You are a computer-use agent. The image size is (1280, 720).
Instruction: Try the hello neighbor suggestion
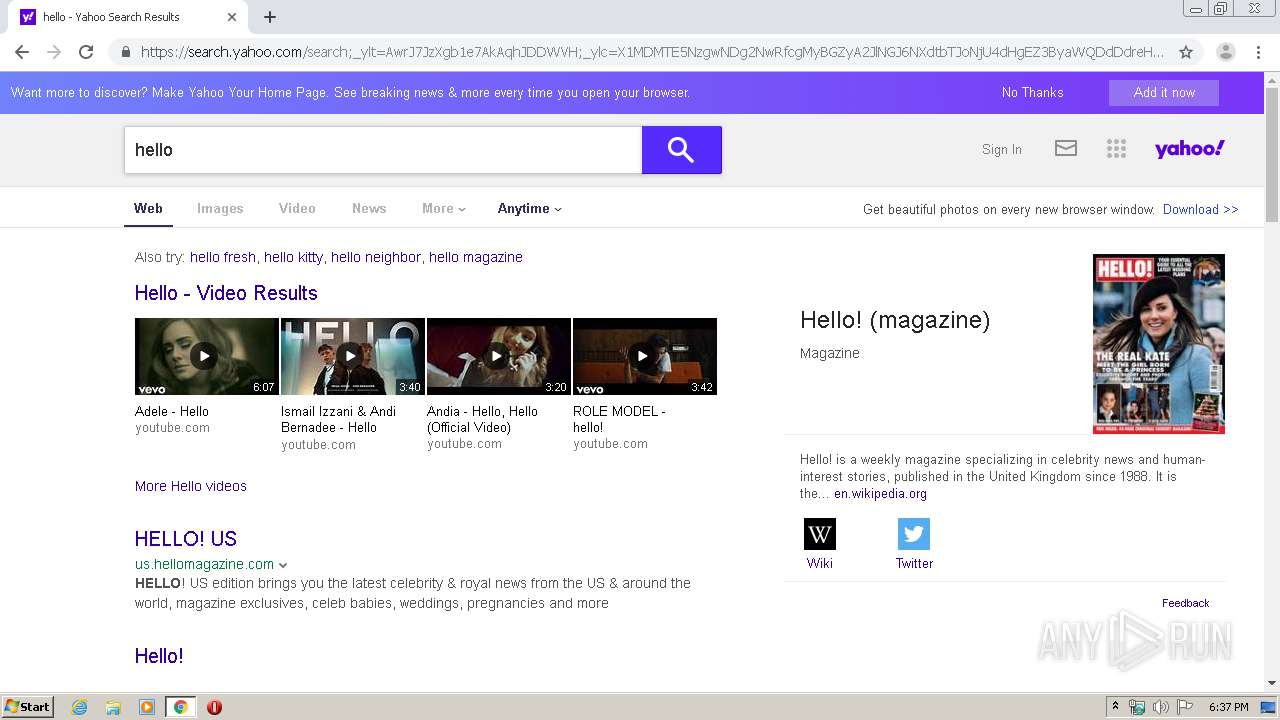[x=376, y=257]
